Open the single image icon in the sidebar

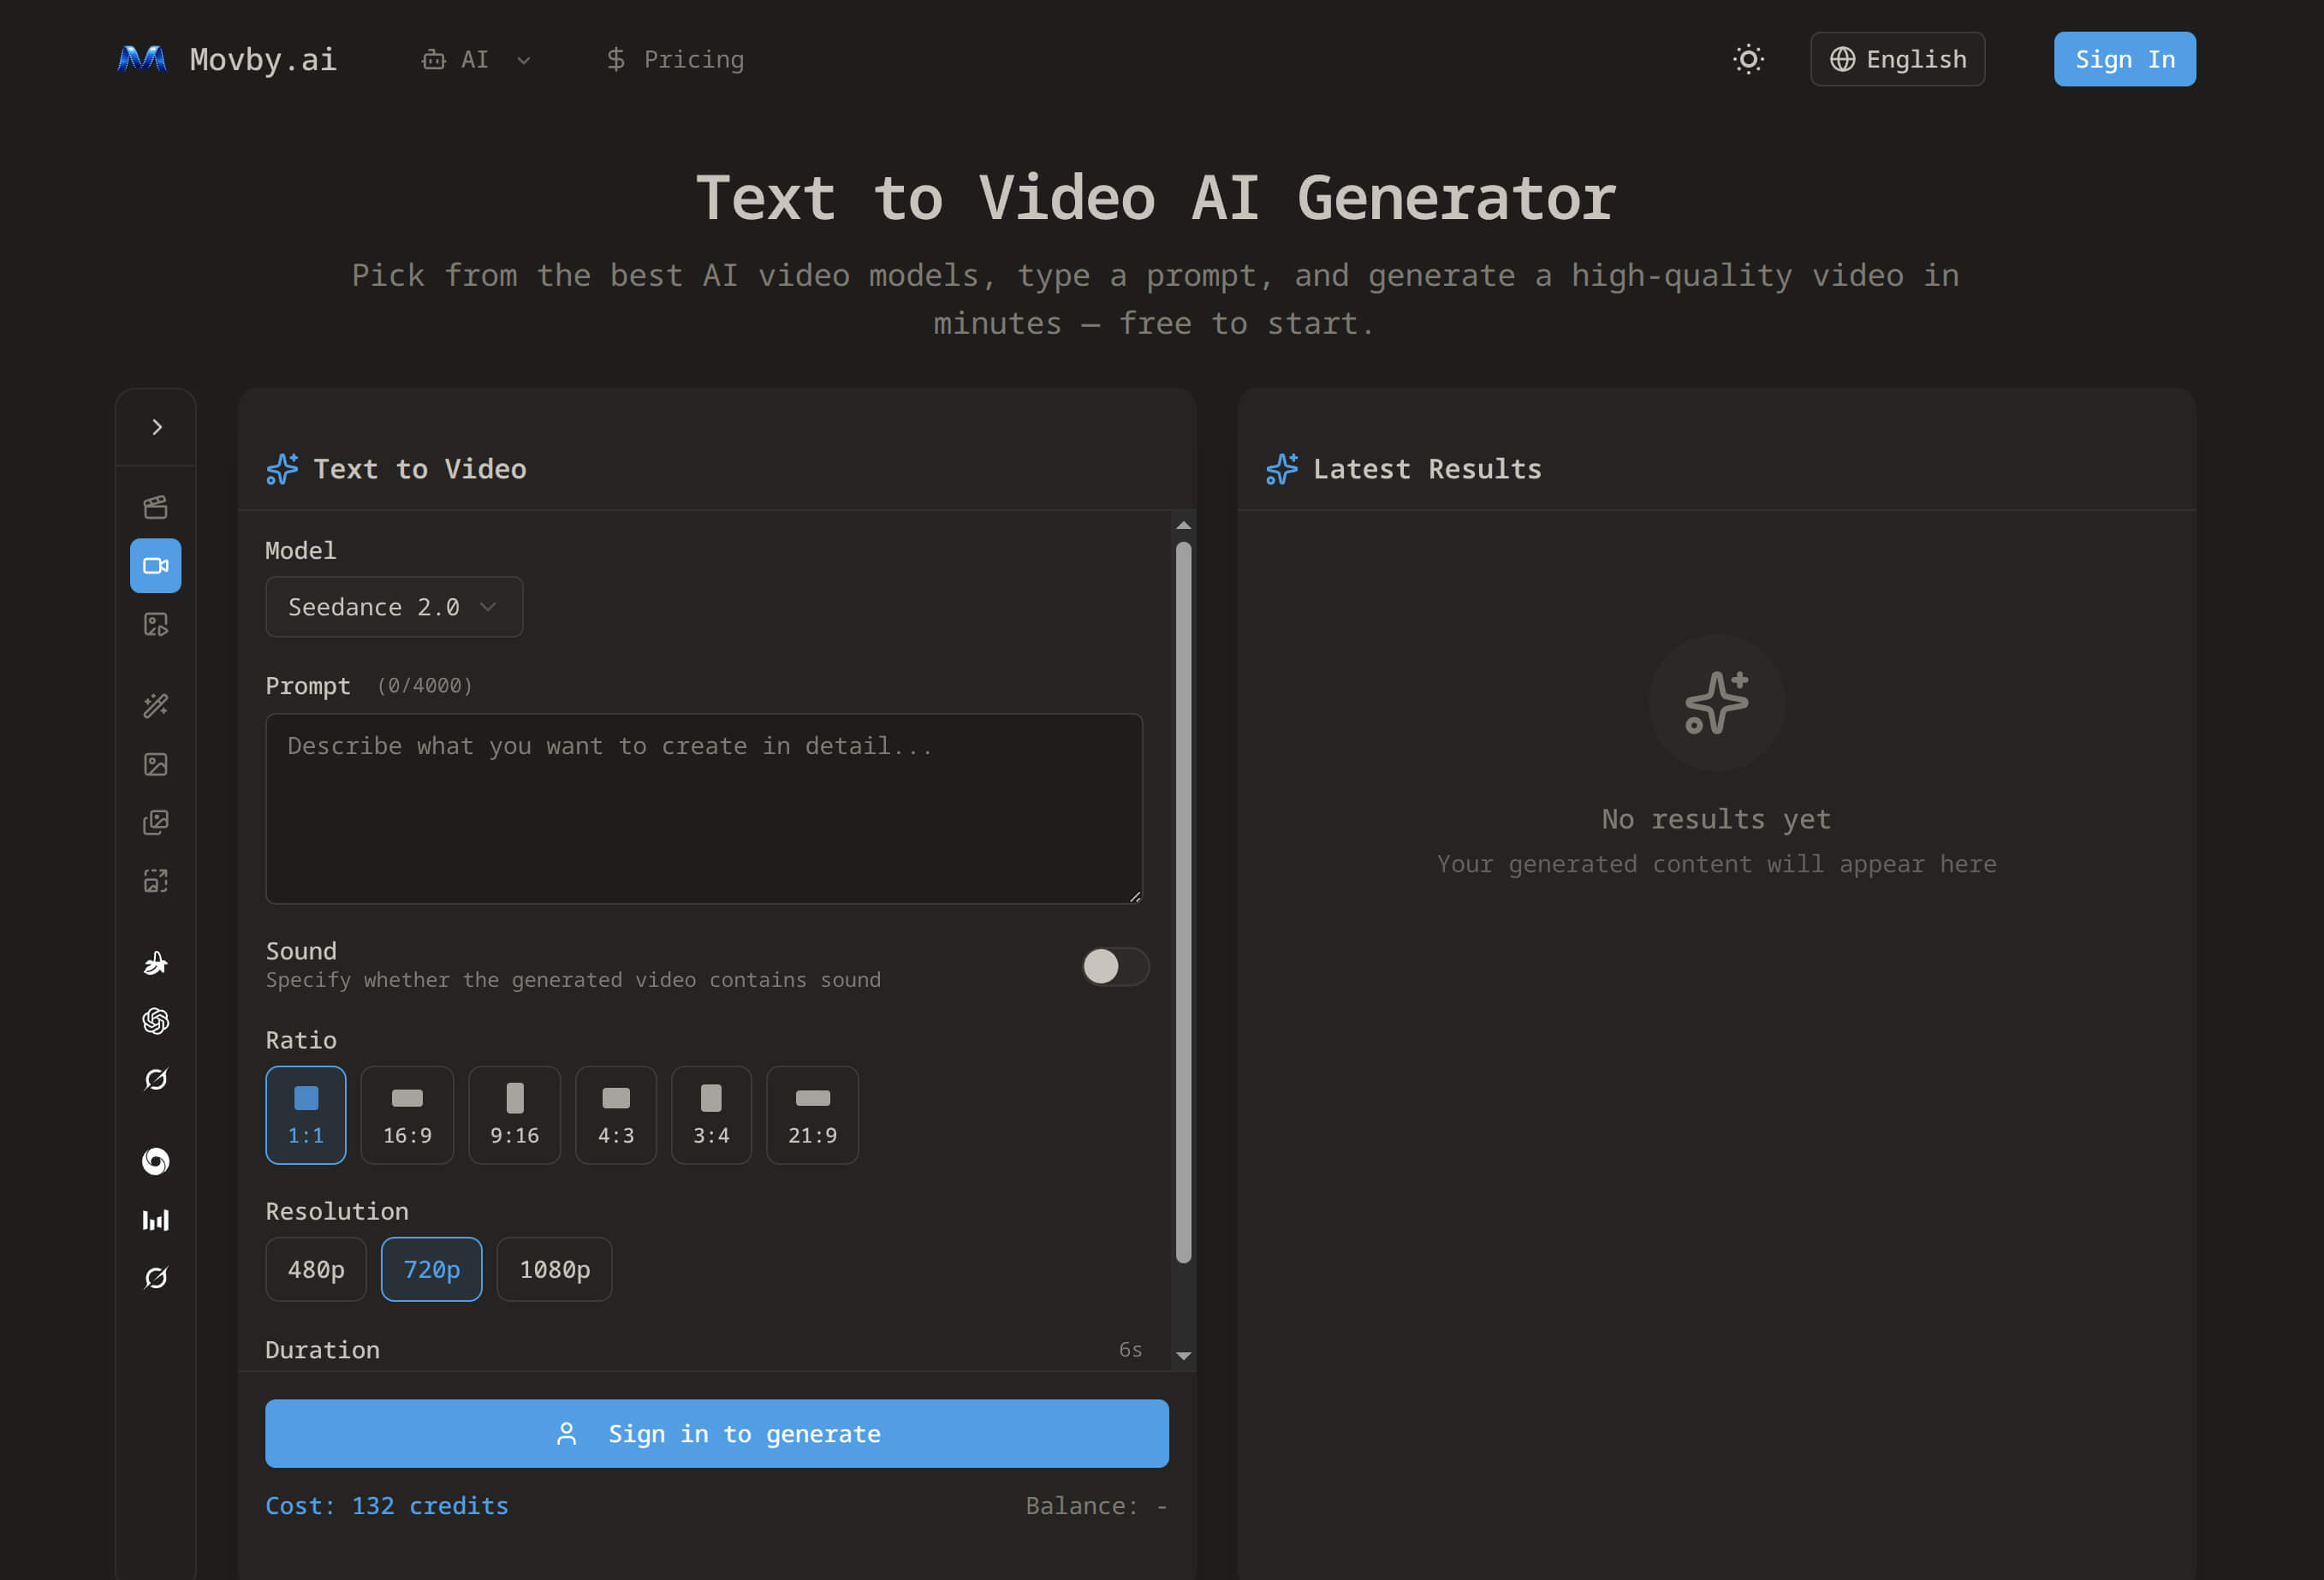pos(156,764)
